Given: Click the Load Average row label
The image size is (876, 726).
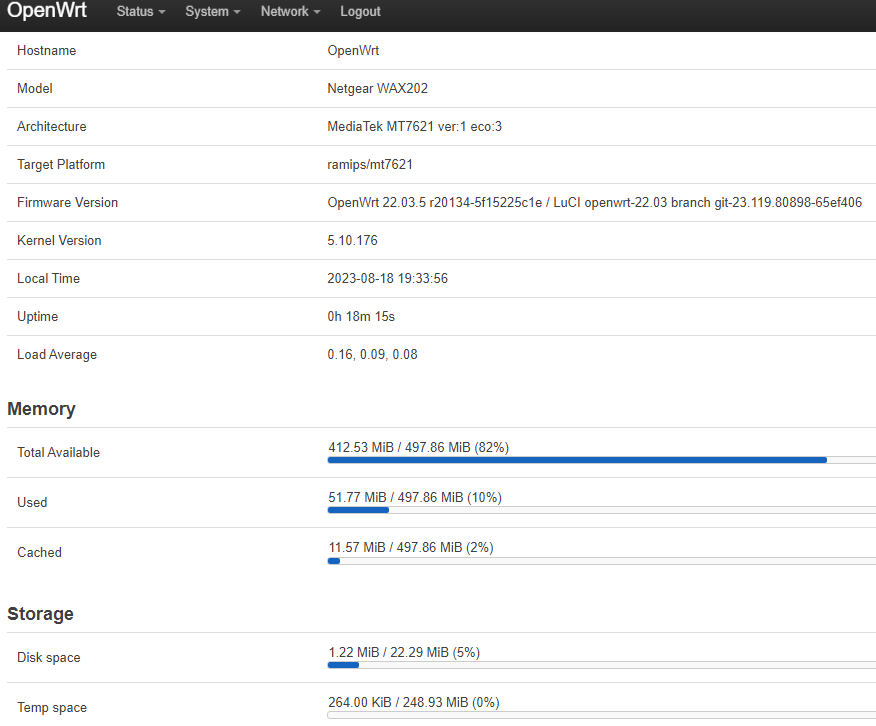Looking at the screenshot, I should 57,354.
